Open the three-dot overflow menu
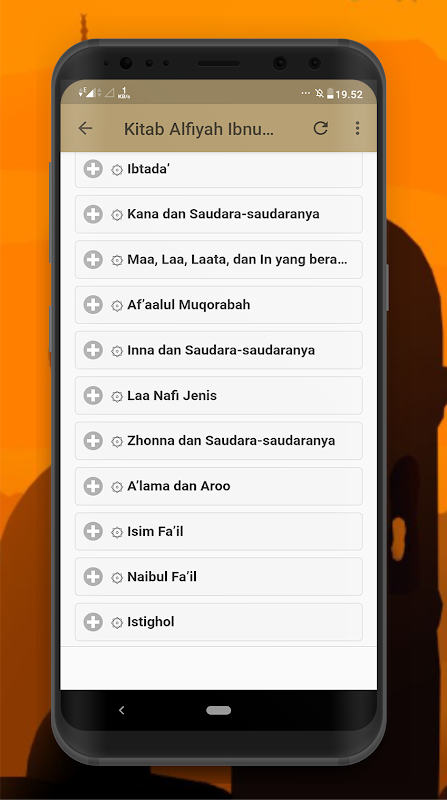447x800 pixels. coord(357,128)
